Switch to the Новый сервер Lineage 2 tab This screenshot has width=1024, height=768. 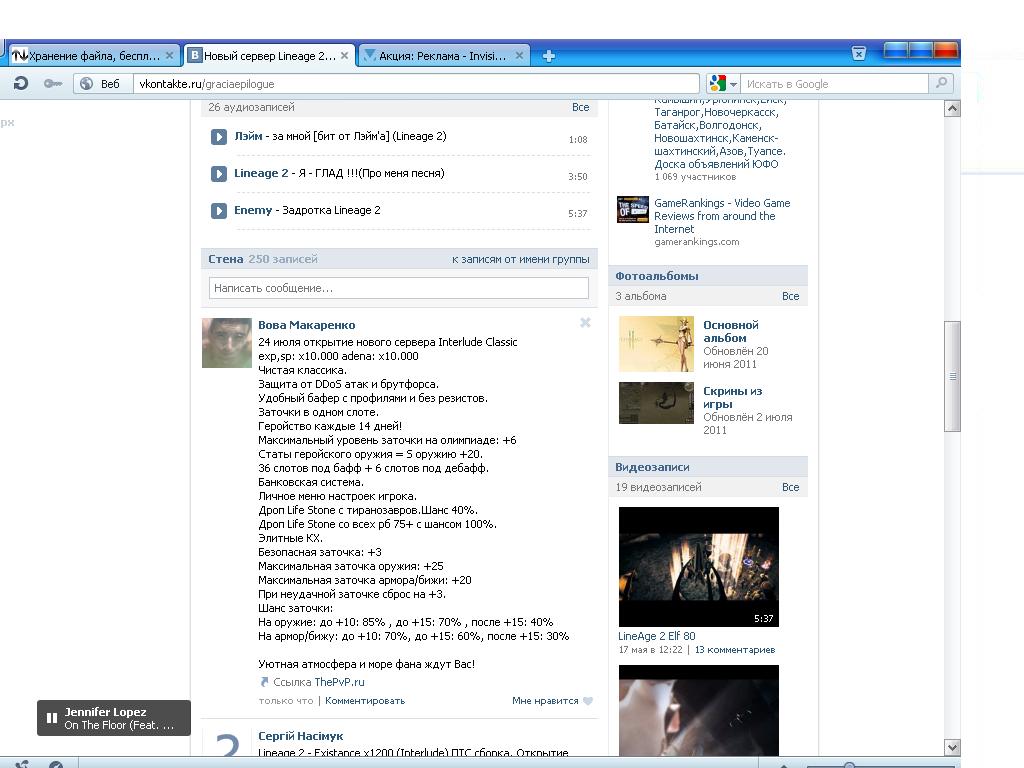point(269,56)
